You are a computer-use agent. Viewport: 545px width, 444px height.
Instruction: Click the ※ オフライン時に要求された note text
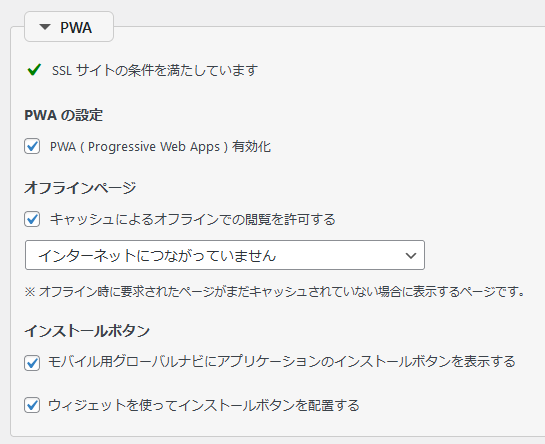pos(275,291)
